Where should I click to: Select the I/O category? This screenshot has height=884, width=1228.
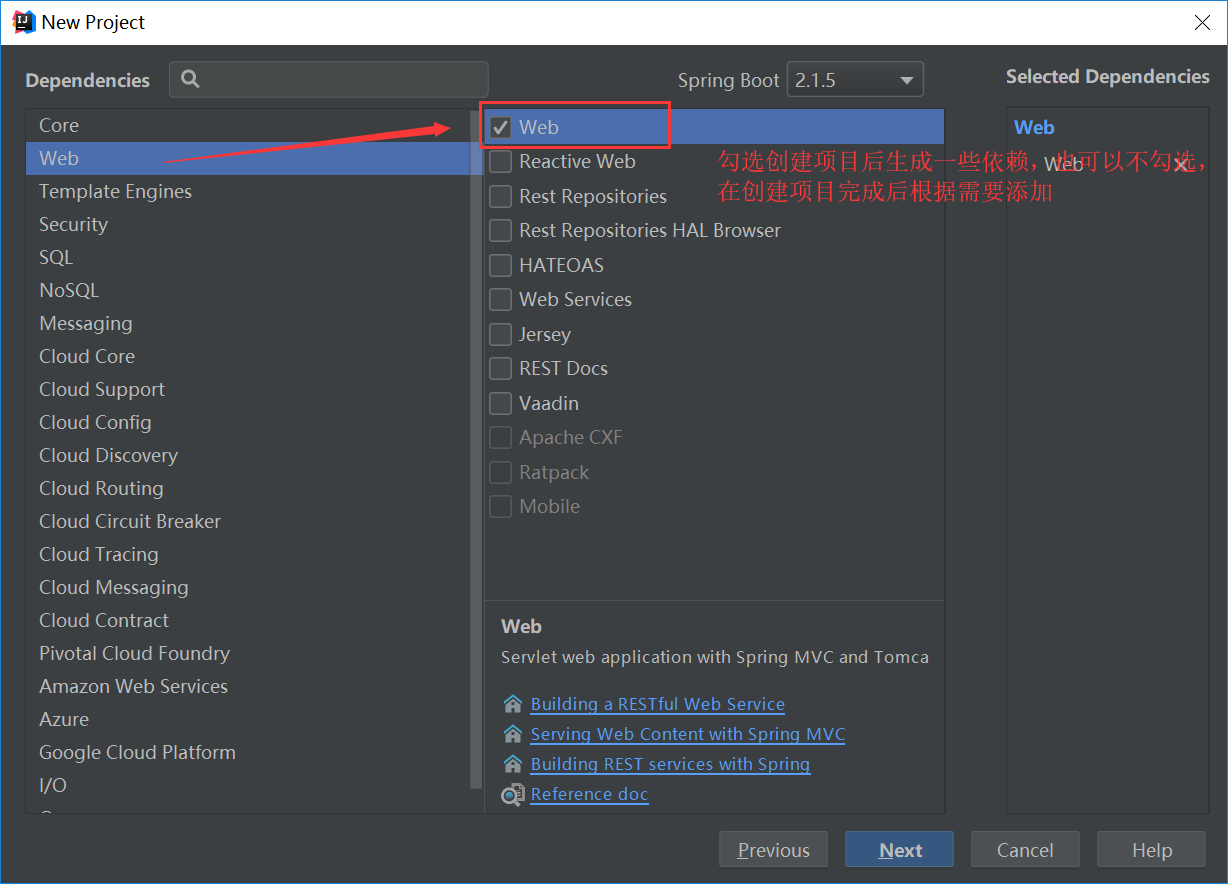[248, 785]
